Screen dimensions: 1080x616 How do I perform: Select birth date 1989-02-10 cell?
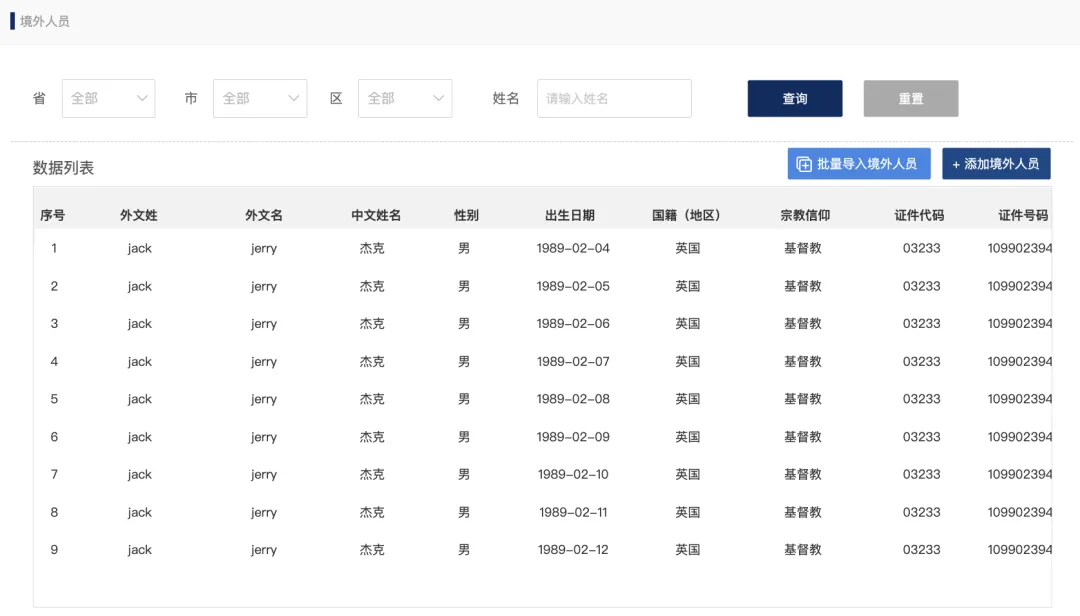point(573,474)
